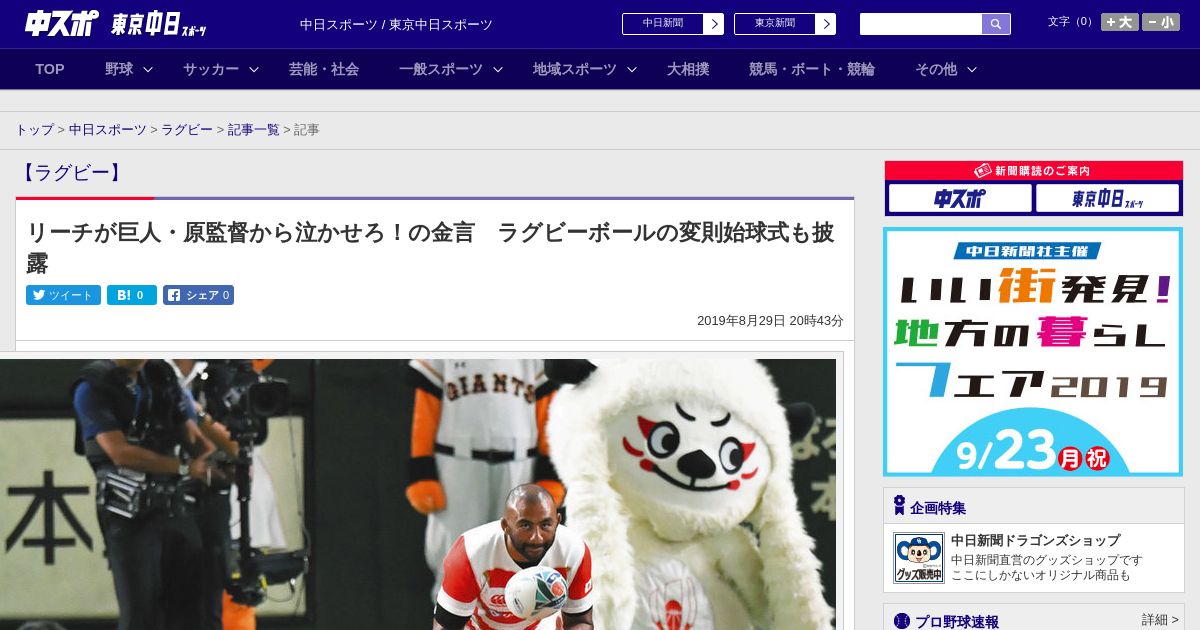
Task: Decrease text size with 小 button
Action: click(1161, 22)
